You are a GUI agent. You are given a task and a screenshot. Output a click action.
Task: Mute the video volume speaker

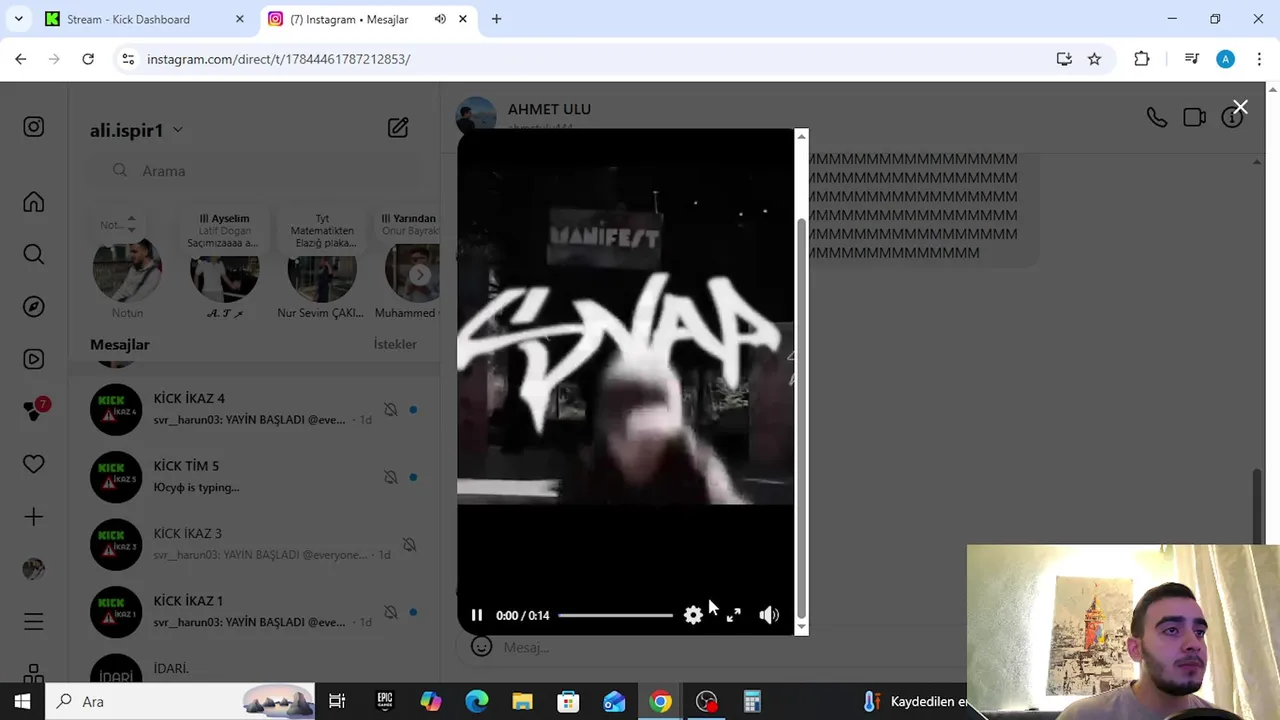[x=769, y=615]
